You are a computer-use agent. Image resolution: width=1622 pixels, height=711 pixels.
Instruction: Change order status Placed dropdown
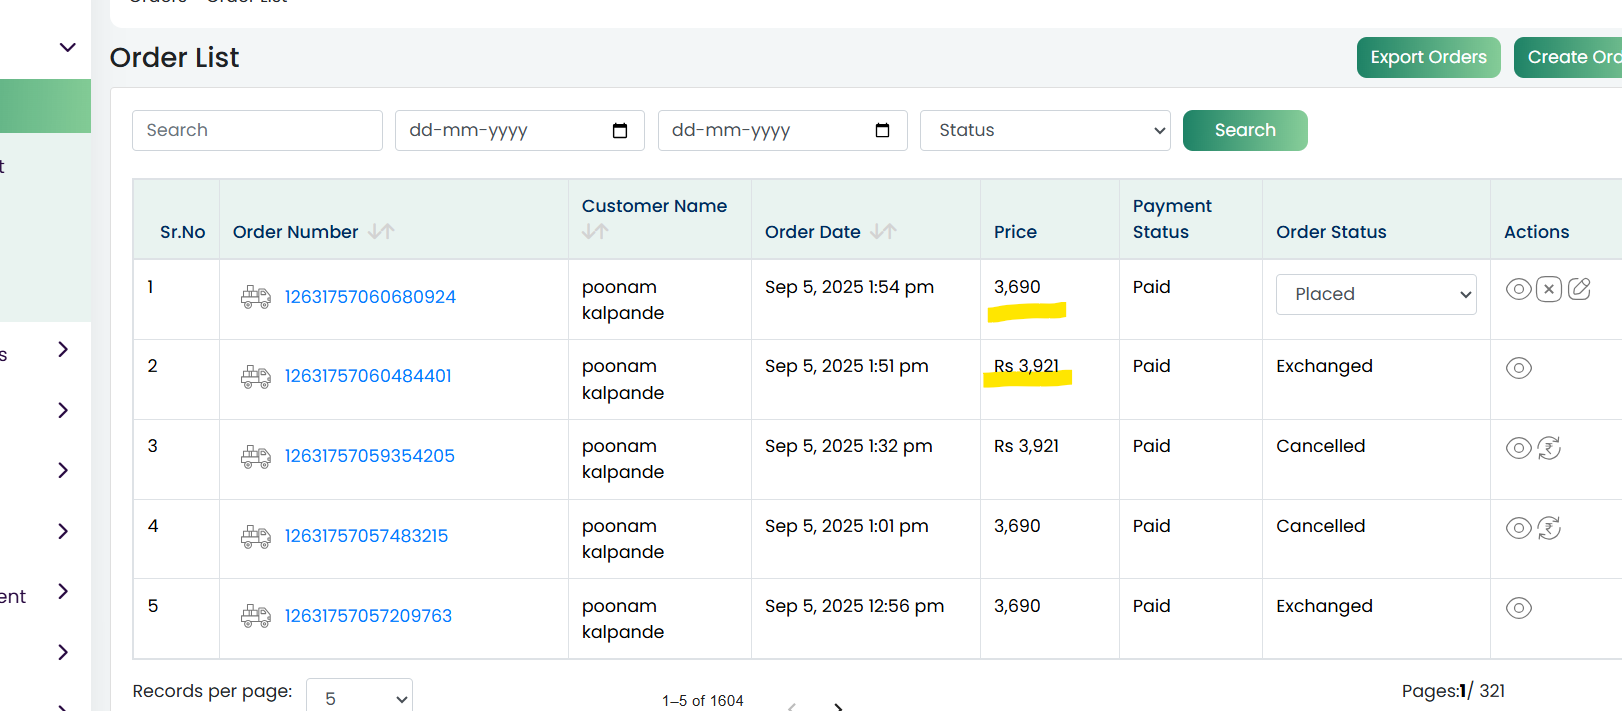coord(1376,294)
